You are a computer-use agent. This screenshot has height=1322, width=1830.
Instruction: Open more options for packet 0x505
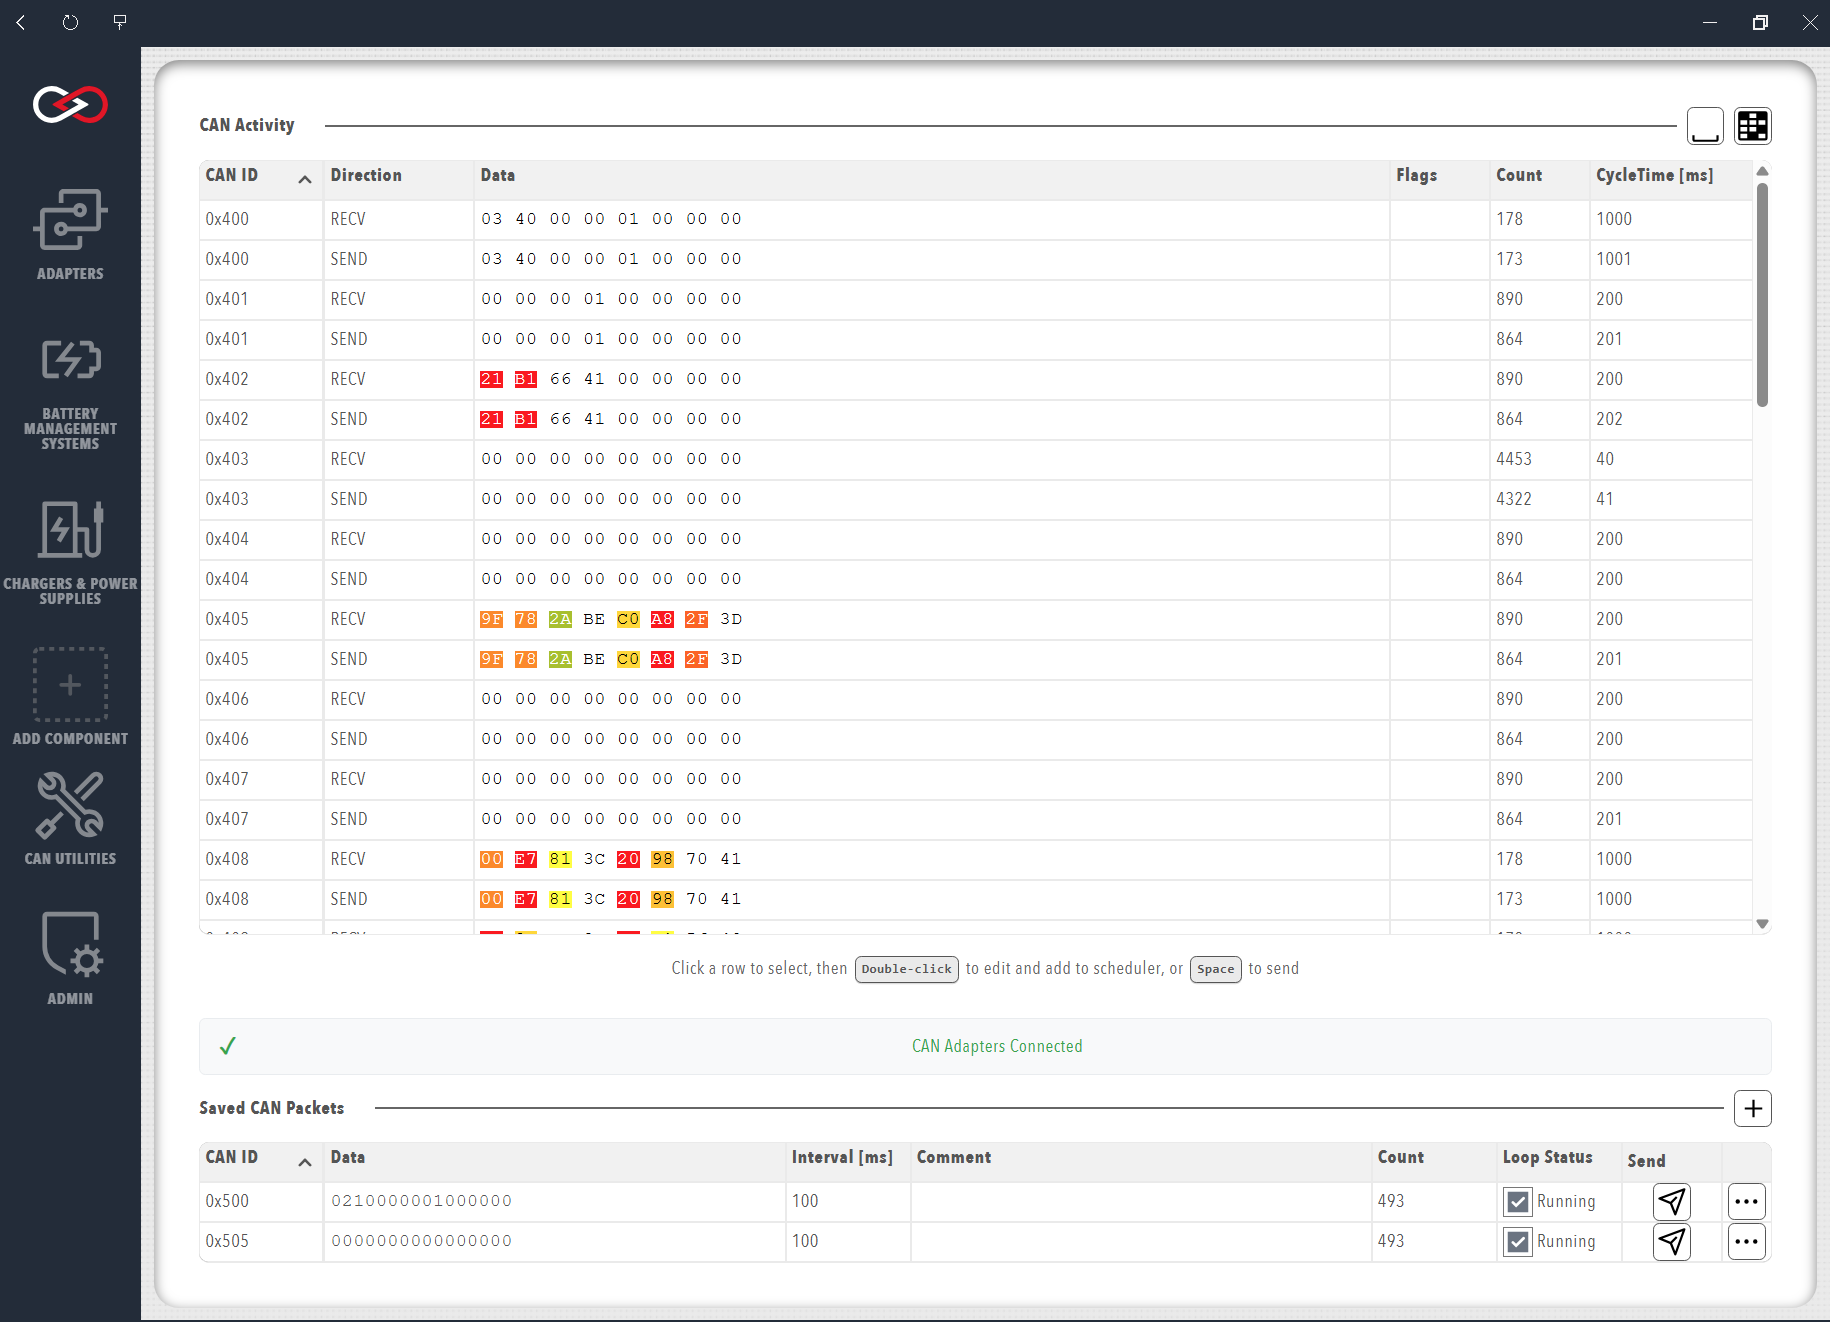[x=1747, y=1241]
